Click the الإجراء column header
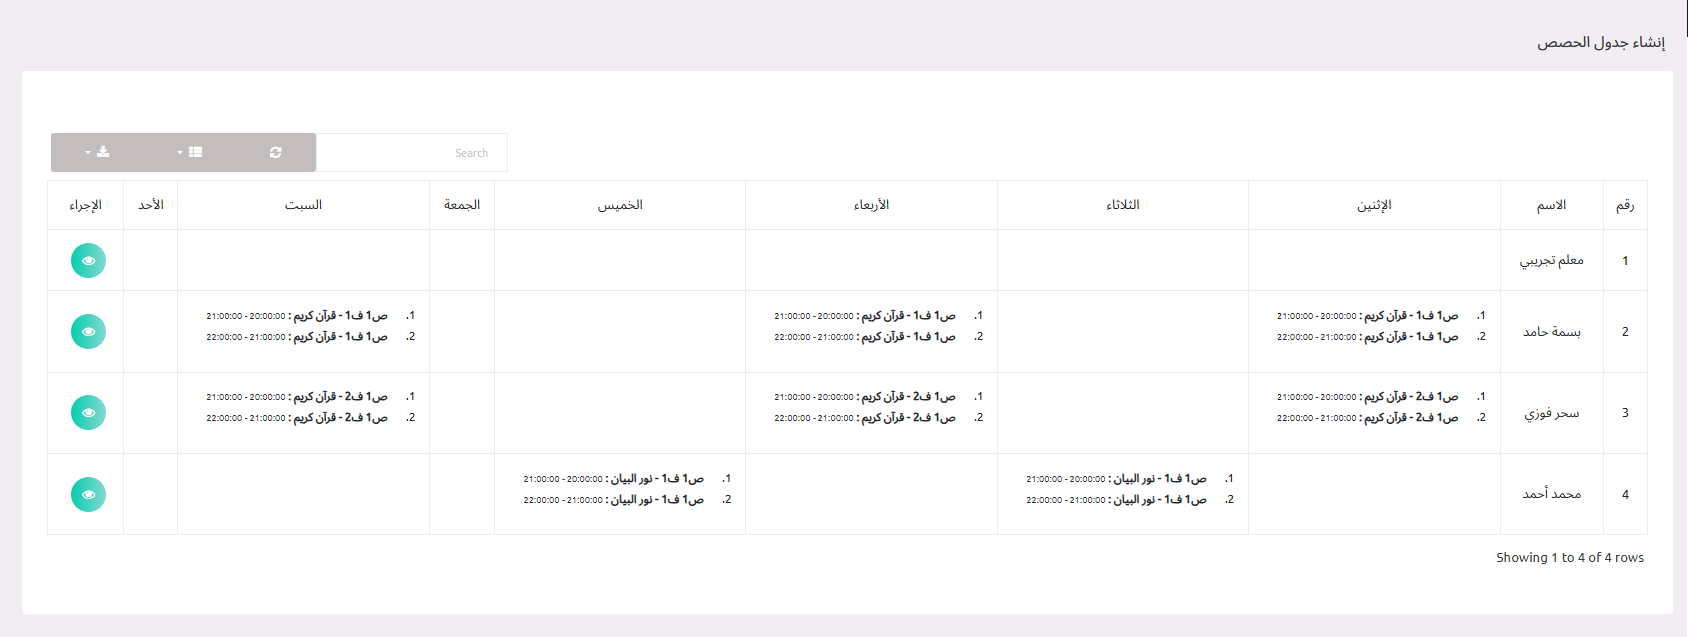This screenshot has height=637, width=1688. click(85, 205)
